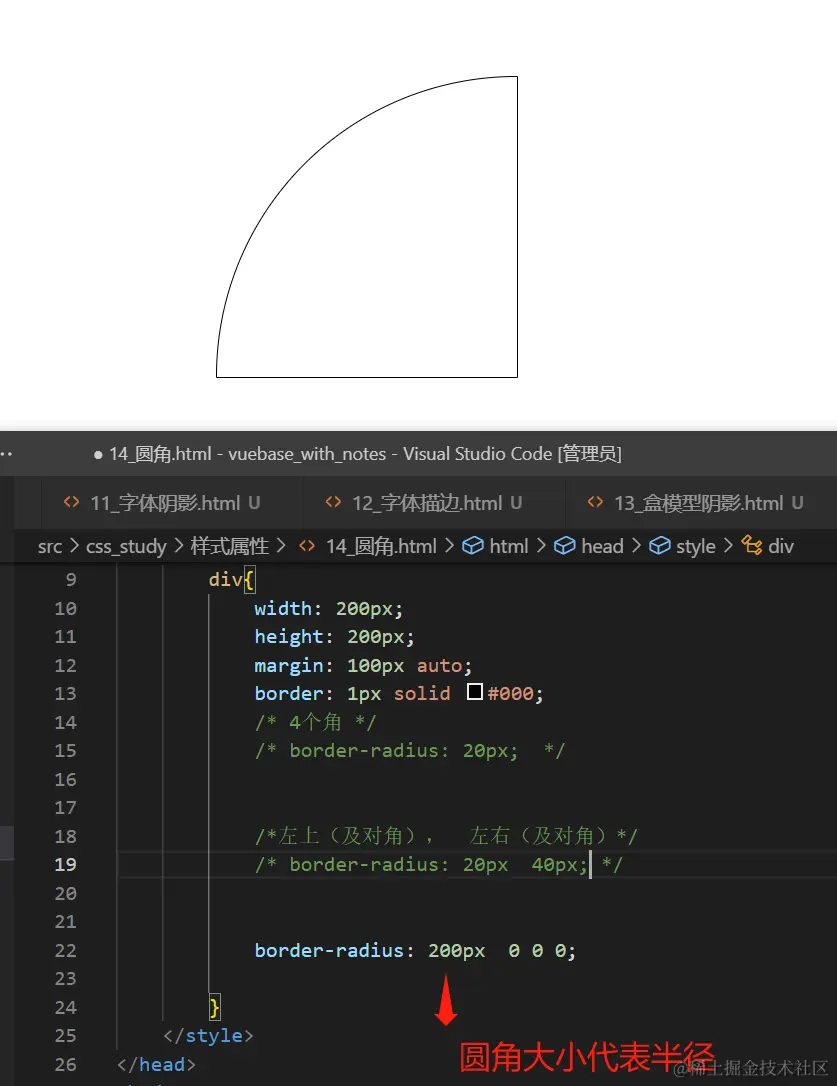Click the '/* 4个角 */' comment

coord(316,722)
